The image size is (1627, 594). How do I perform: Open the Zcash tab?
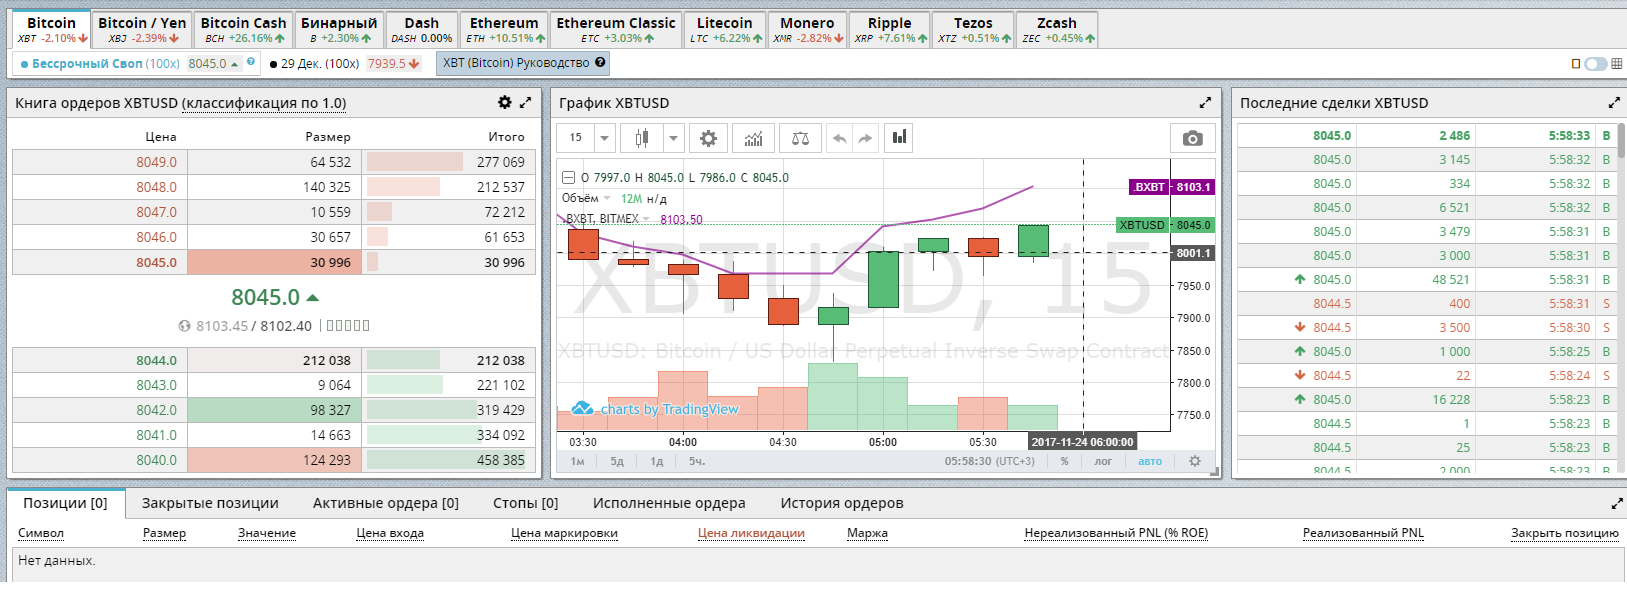(1057, 30)
